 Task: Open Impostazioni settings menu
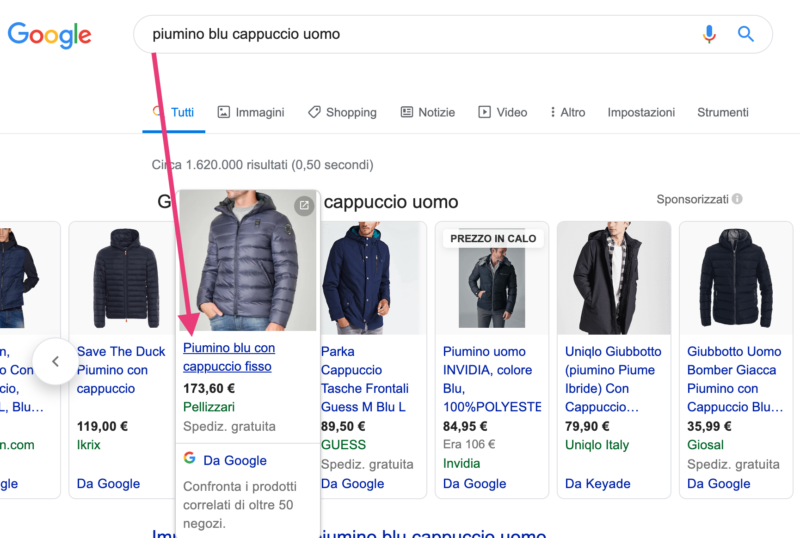pyautogui.click(x=641, y=113)
